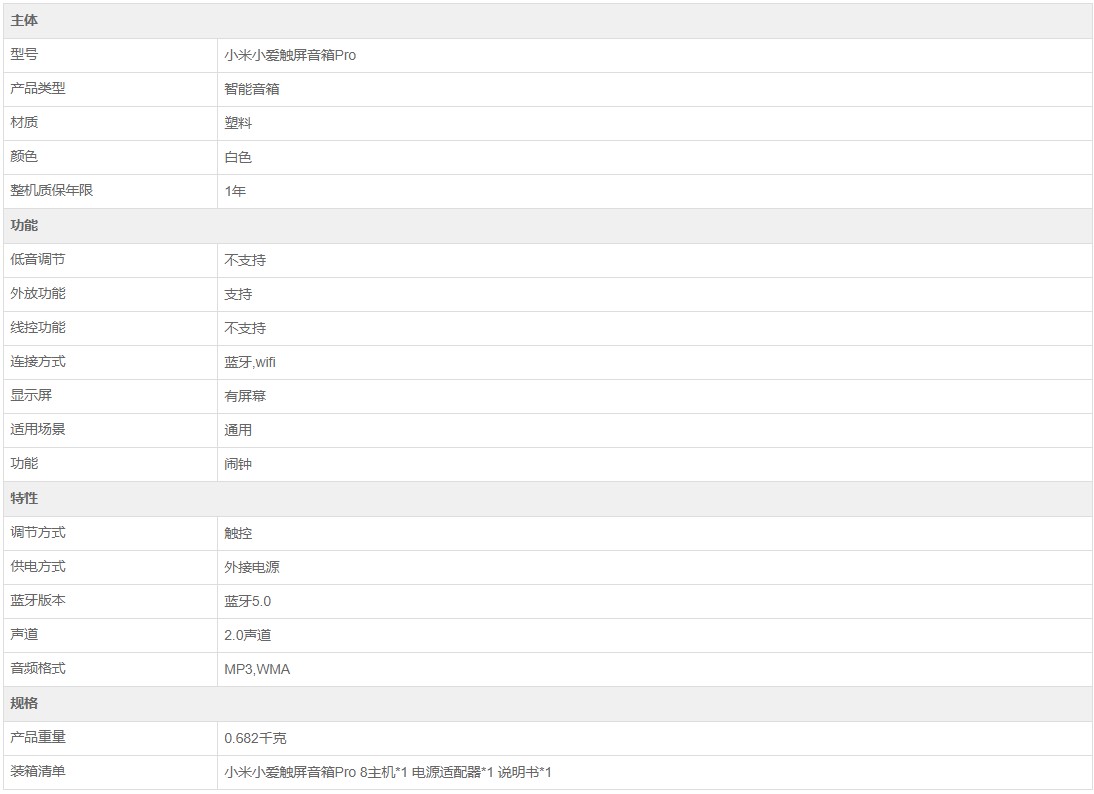Select the 支持 value for 外放功能

coord(238,294)
